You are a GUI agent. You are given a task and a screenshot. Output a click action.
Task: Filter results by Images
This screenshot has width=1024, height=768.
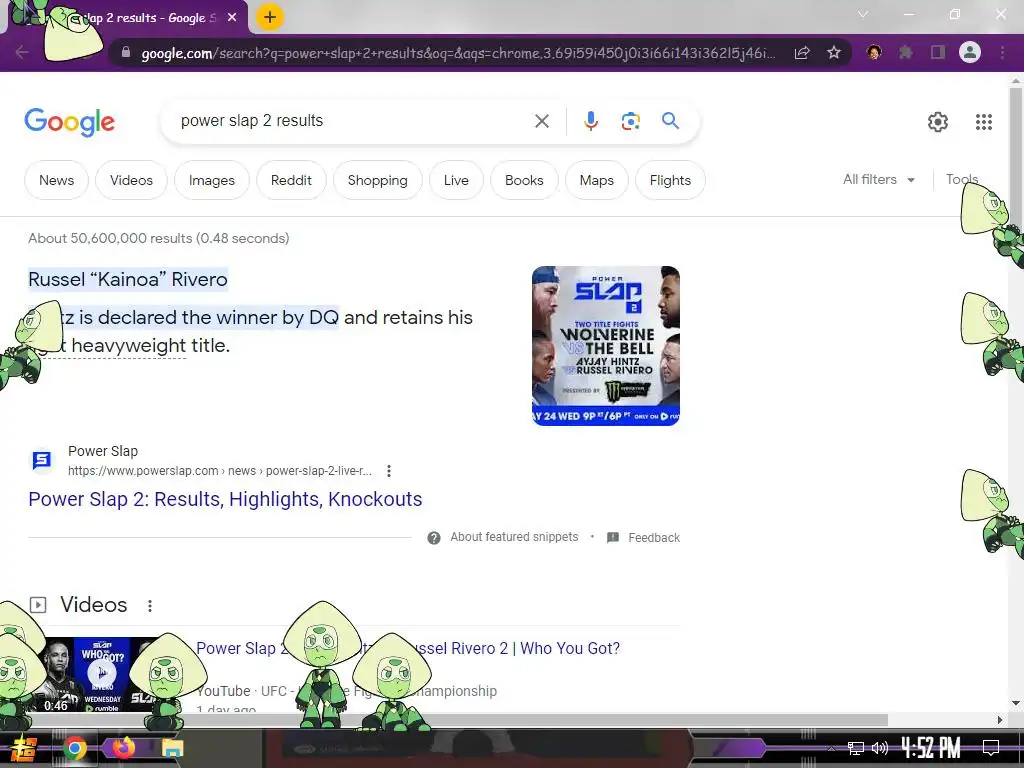(x=212, y=180)
